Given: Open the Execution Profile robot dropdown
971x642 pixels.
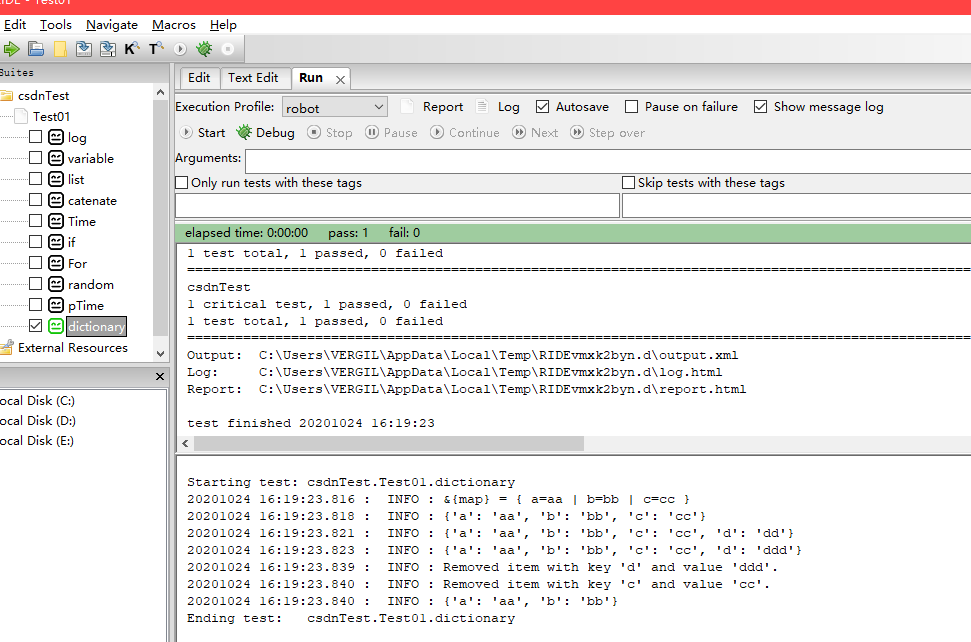Looking at the screenshot, I should click(x=335, y=107).
